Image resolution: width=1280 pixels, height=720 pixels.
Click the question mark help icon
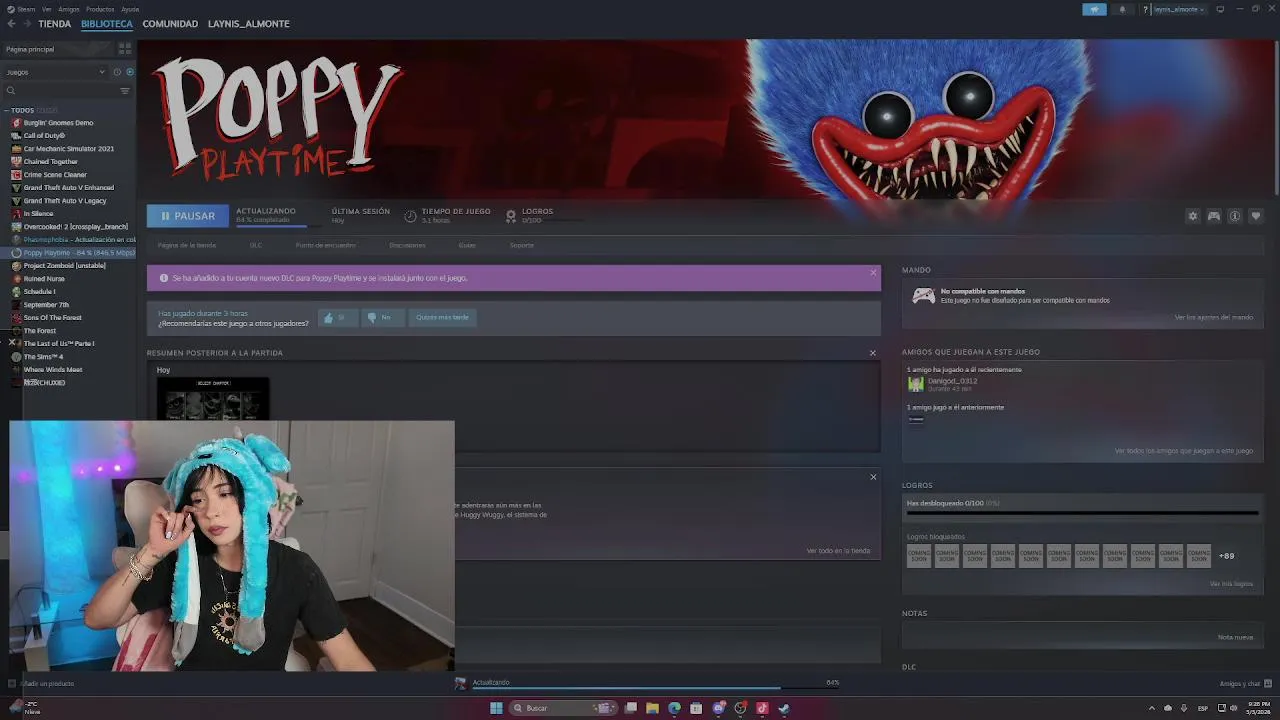tap(1145, 9)
